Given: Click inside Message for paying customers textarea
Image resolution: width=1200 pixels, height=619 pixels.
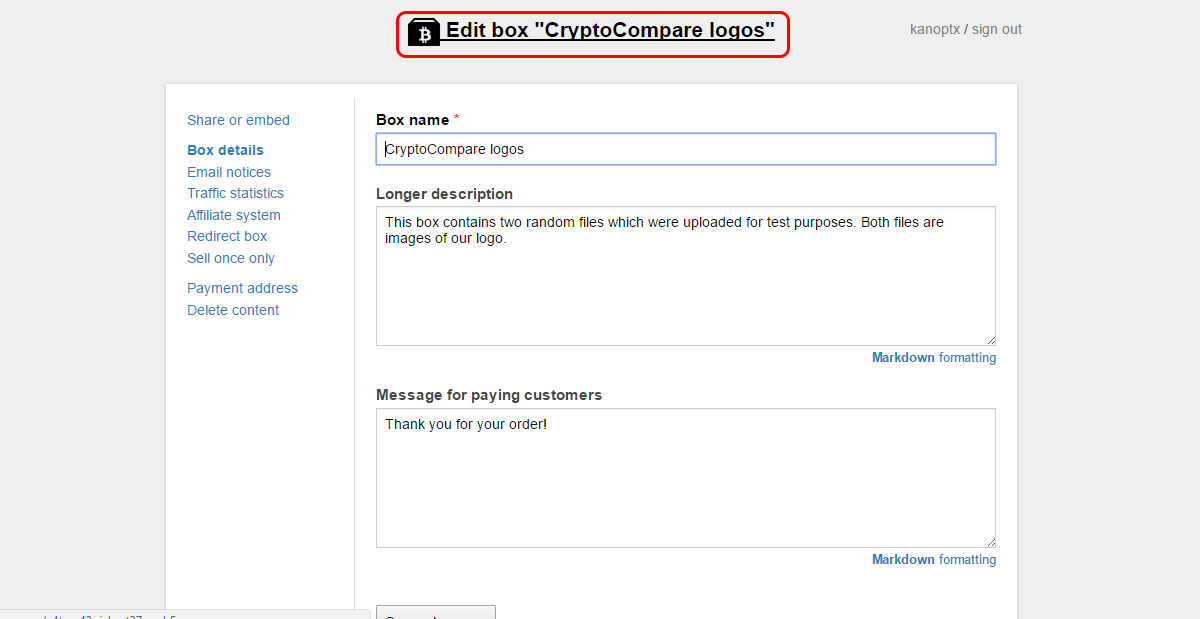Looking at the screenshot, I should tap(686, 478).
